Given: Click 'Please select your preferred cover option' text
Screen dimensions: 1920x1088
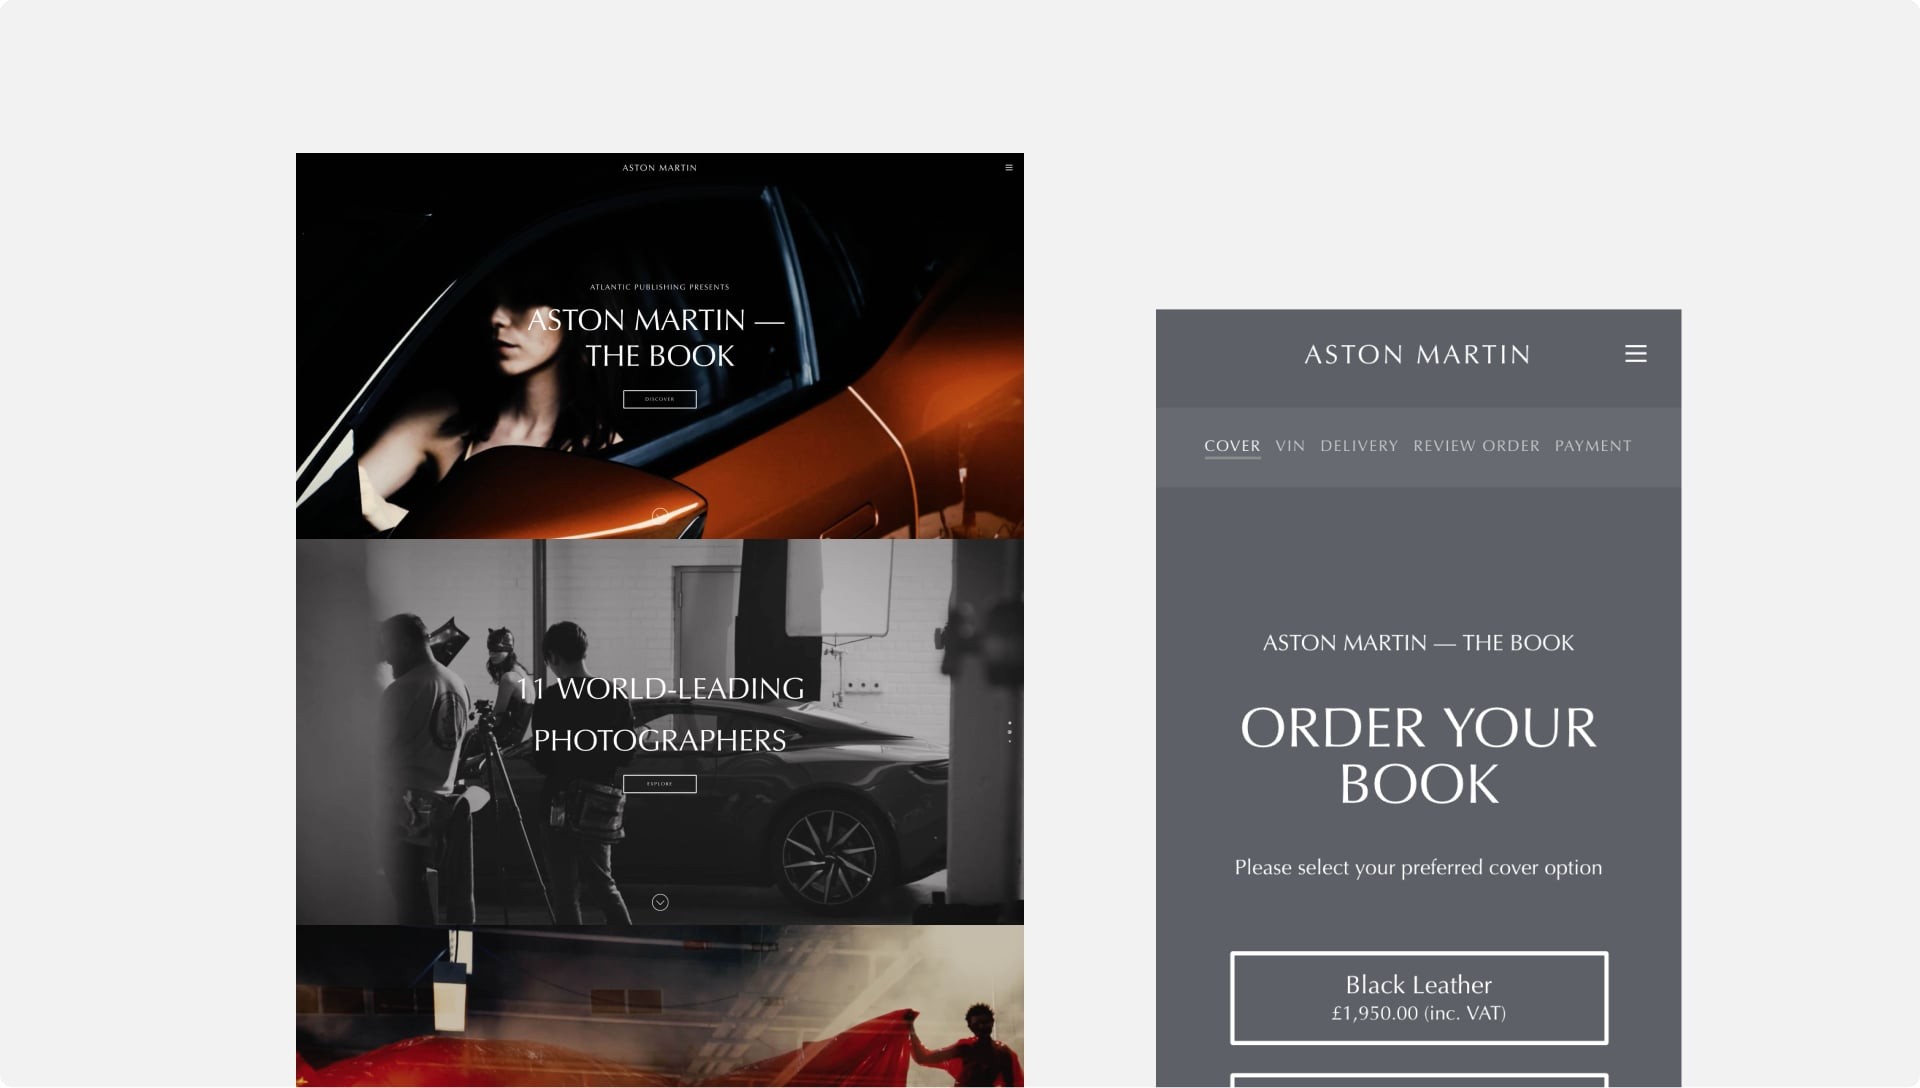Looking at the screenshot, I should [x=1418, y=868].
